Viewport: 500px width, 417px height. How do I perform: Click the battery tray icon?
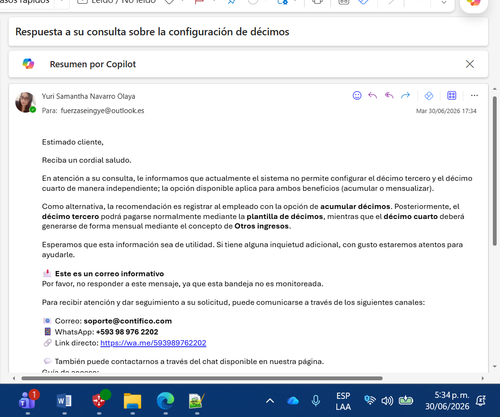pyautogui.click(x=406, y=400)
